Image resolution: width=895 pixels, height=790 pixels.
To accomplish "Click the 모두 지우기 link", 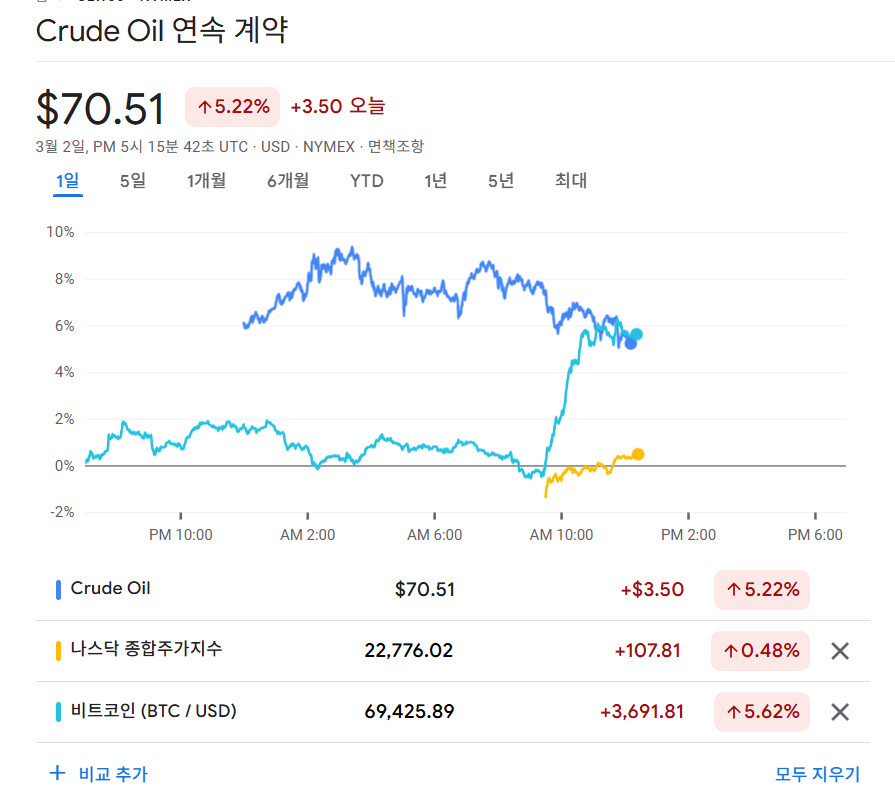I will (x=817, y=774).
